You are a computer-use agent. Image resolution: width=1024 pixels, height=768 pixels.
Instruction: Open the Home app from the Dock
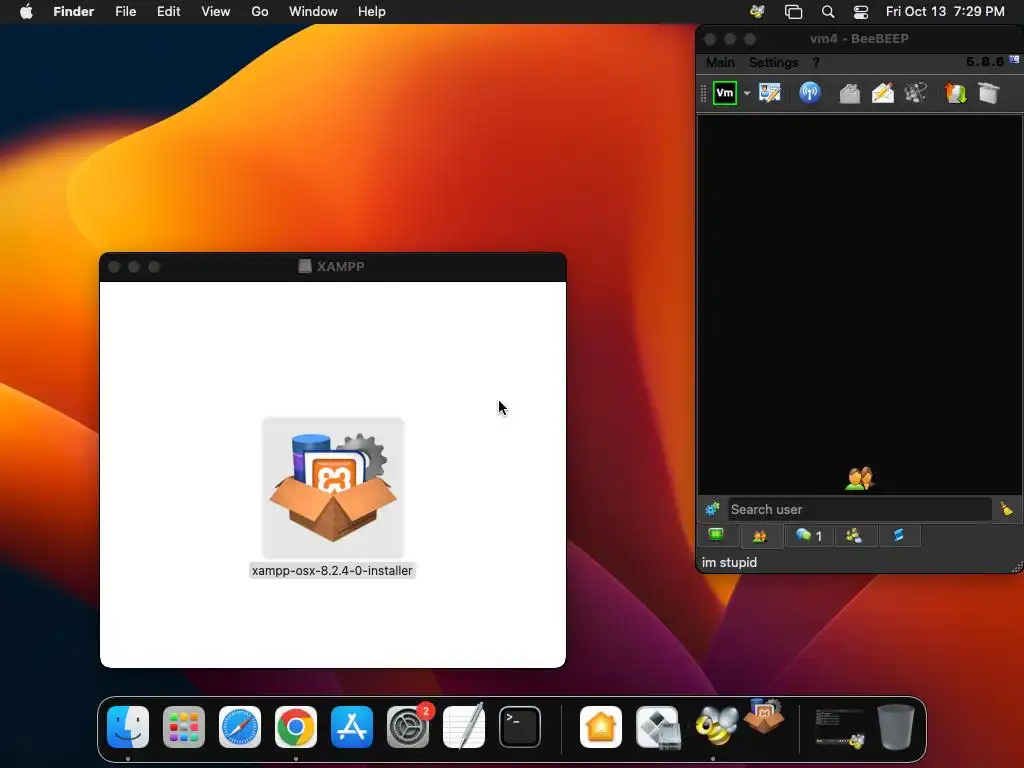point(601,727)
